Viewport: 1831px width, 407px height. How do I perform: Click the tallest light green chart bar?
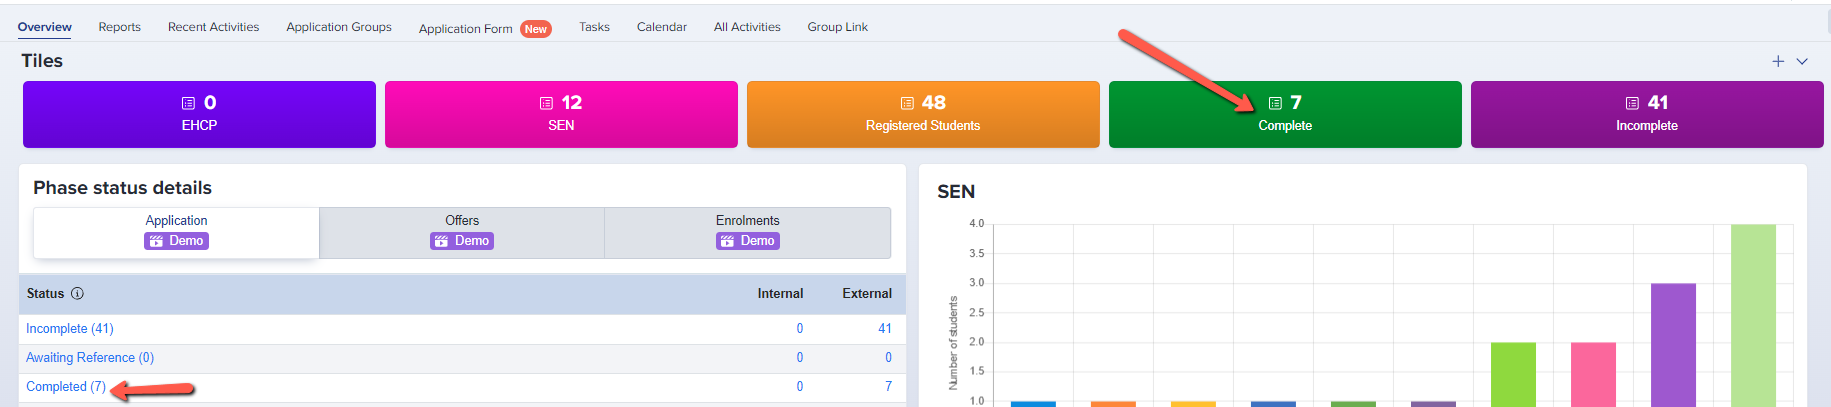click(x=1753, y=315)
